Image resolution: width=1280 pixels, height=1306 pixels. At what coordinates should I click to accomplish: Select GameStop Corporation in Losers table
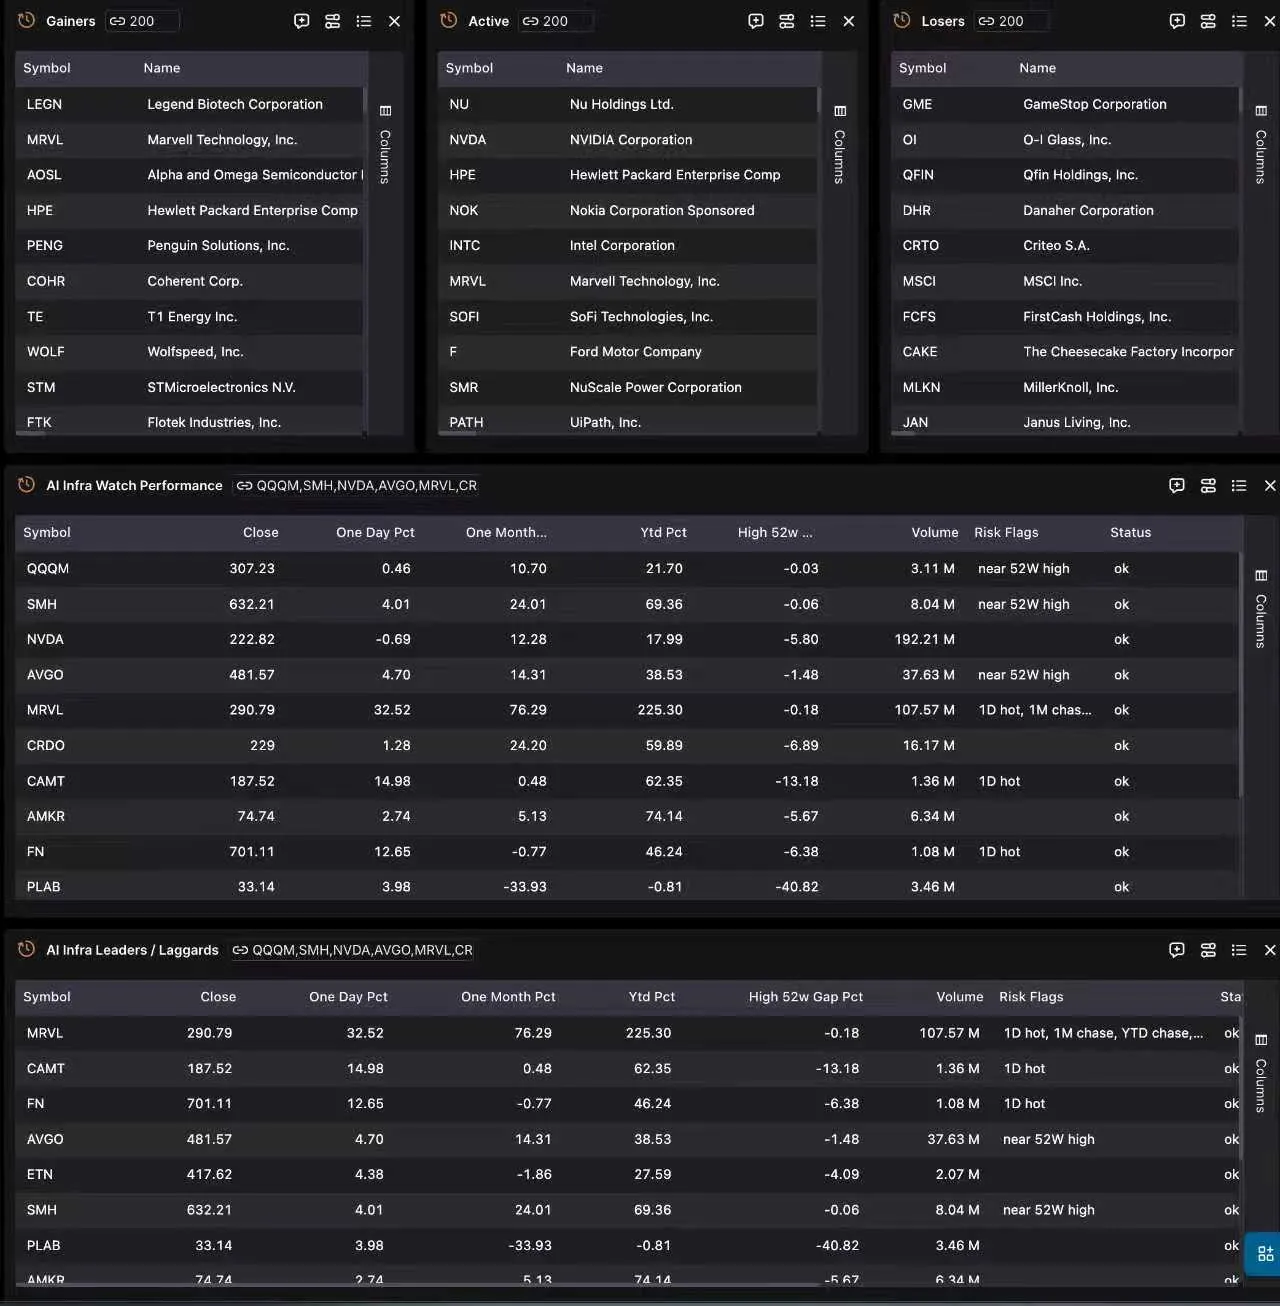[x=1095, y=104]
